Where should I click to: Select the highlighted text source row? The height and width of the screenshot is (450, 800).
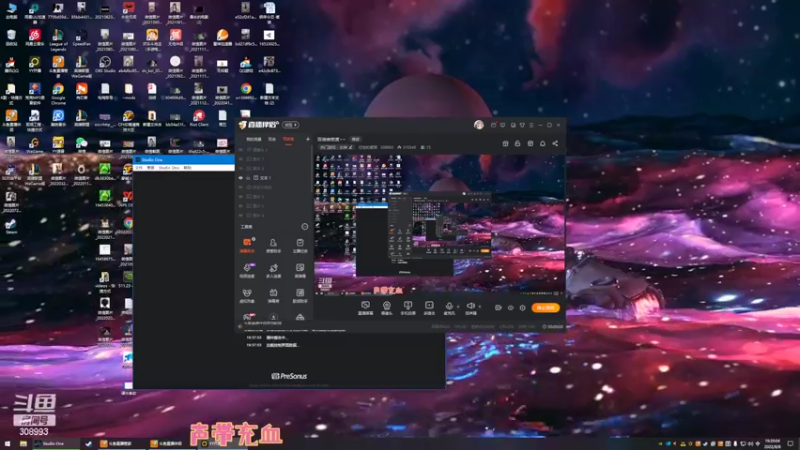273,178
